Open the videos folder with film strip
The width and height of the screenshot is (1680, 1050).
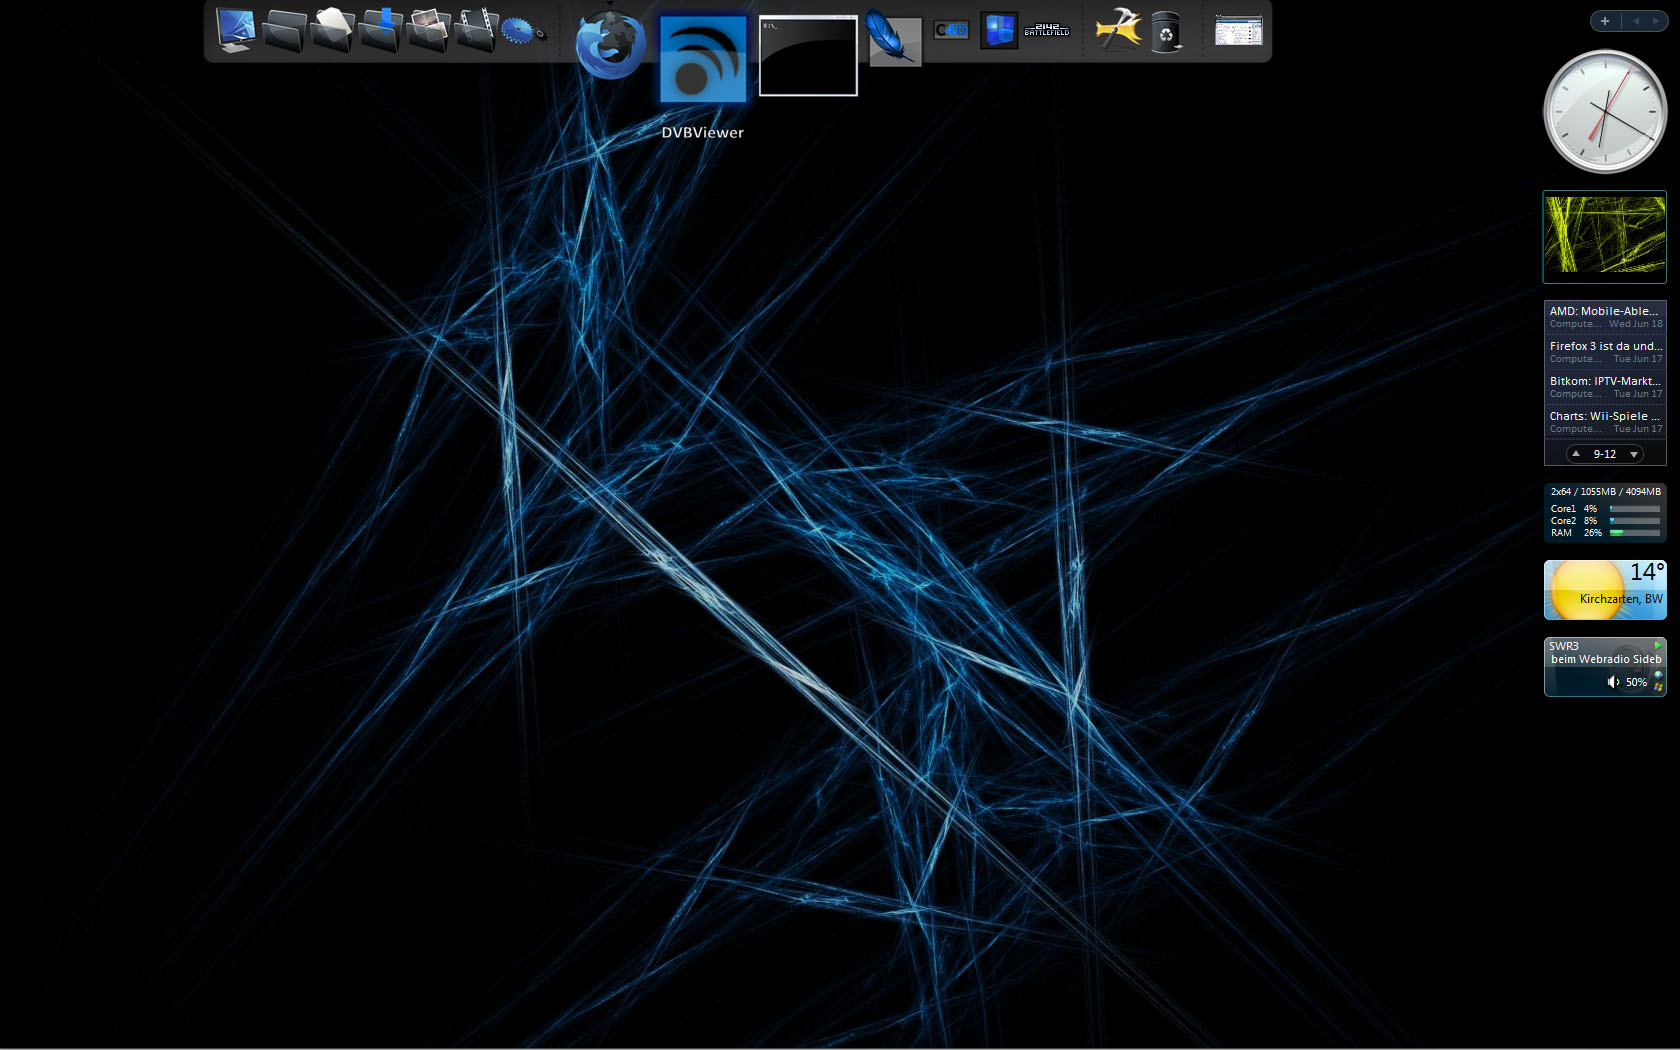(477, 30)
